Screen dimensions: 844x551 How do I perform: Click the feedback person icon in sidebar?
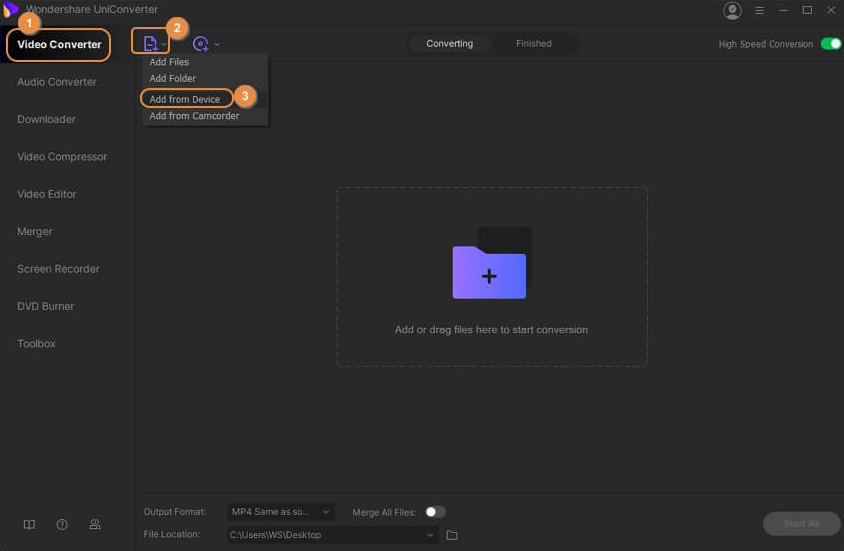coord(95,524)
